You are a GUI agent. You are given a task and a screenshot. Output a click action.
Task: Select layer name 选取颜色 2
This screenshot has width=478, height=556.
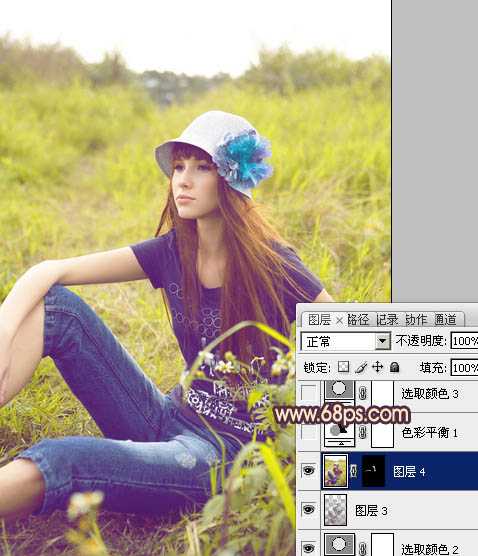tap(430, 549)
